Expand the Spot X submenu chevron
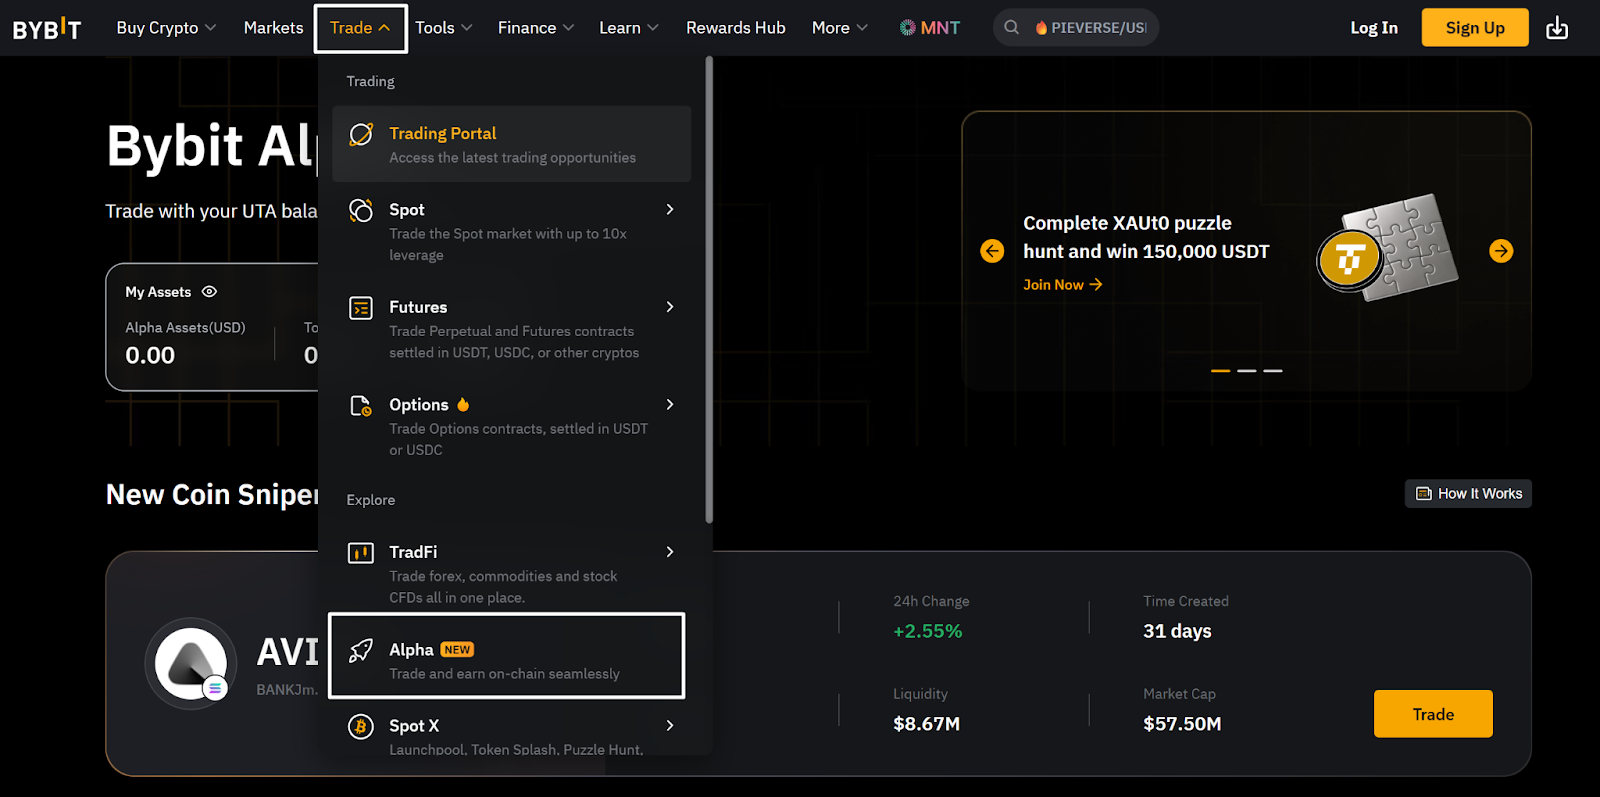The width and height of the screenshot is (1600, 797). click(670, 726)
